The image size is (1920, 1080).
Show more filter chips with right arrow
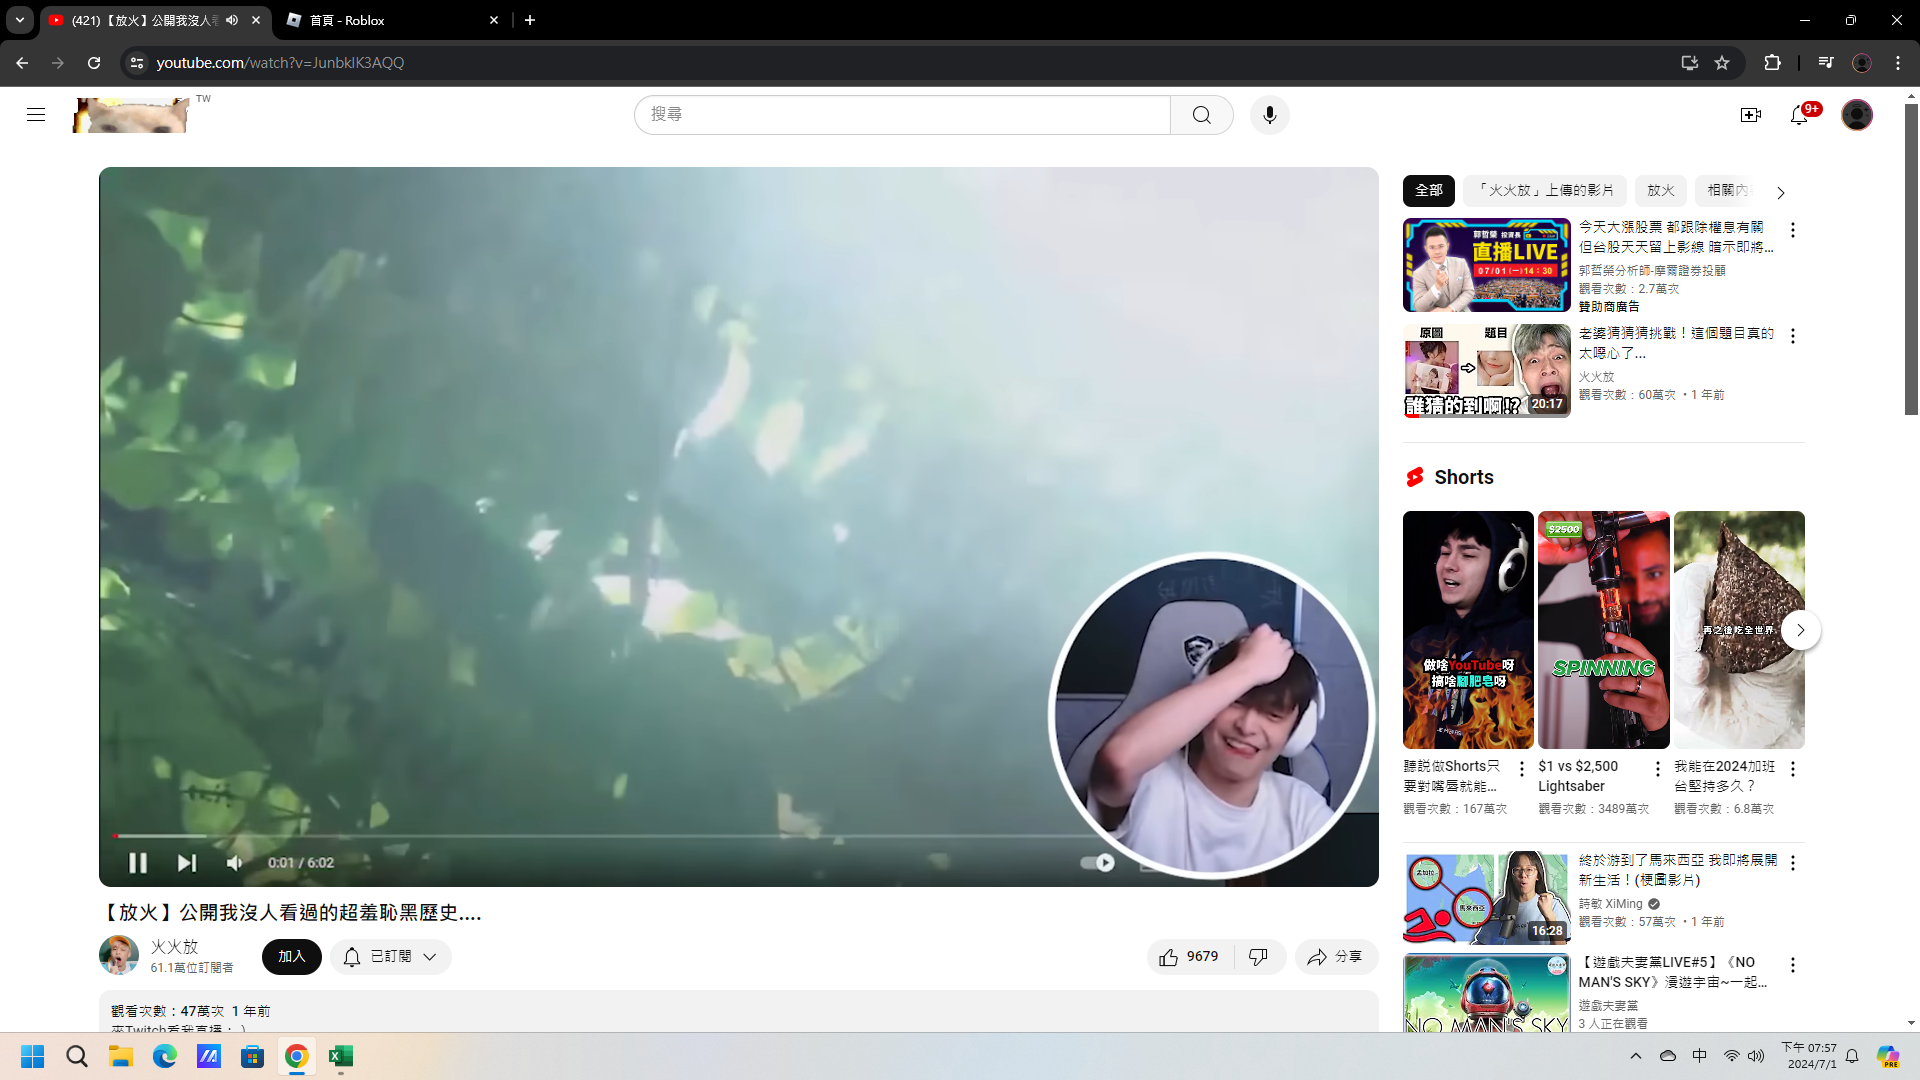tap(1780, 192)
